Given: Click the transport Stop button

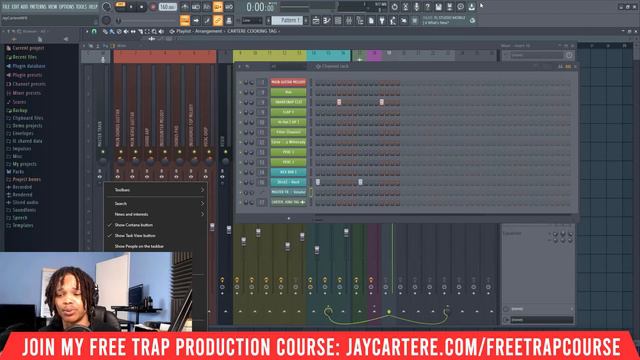Looking at the screenshot, I should click(x=142, y=7).
